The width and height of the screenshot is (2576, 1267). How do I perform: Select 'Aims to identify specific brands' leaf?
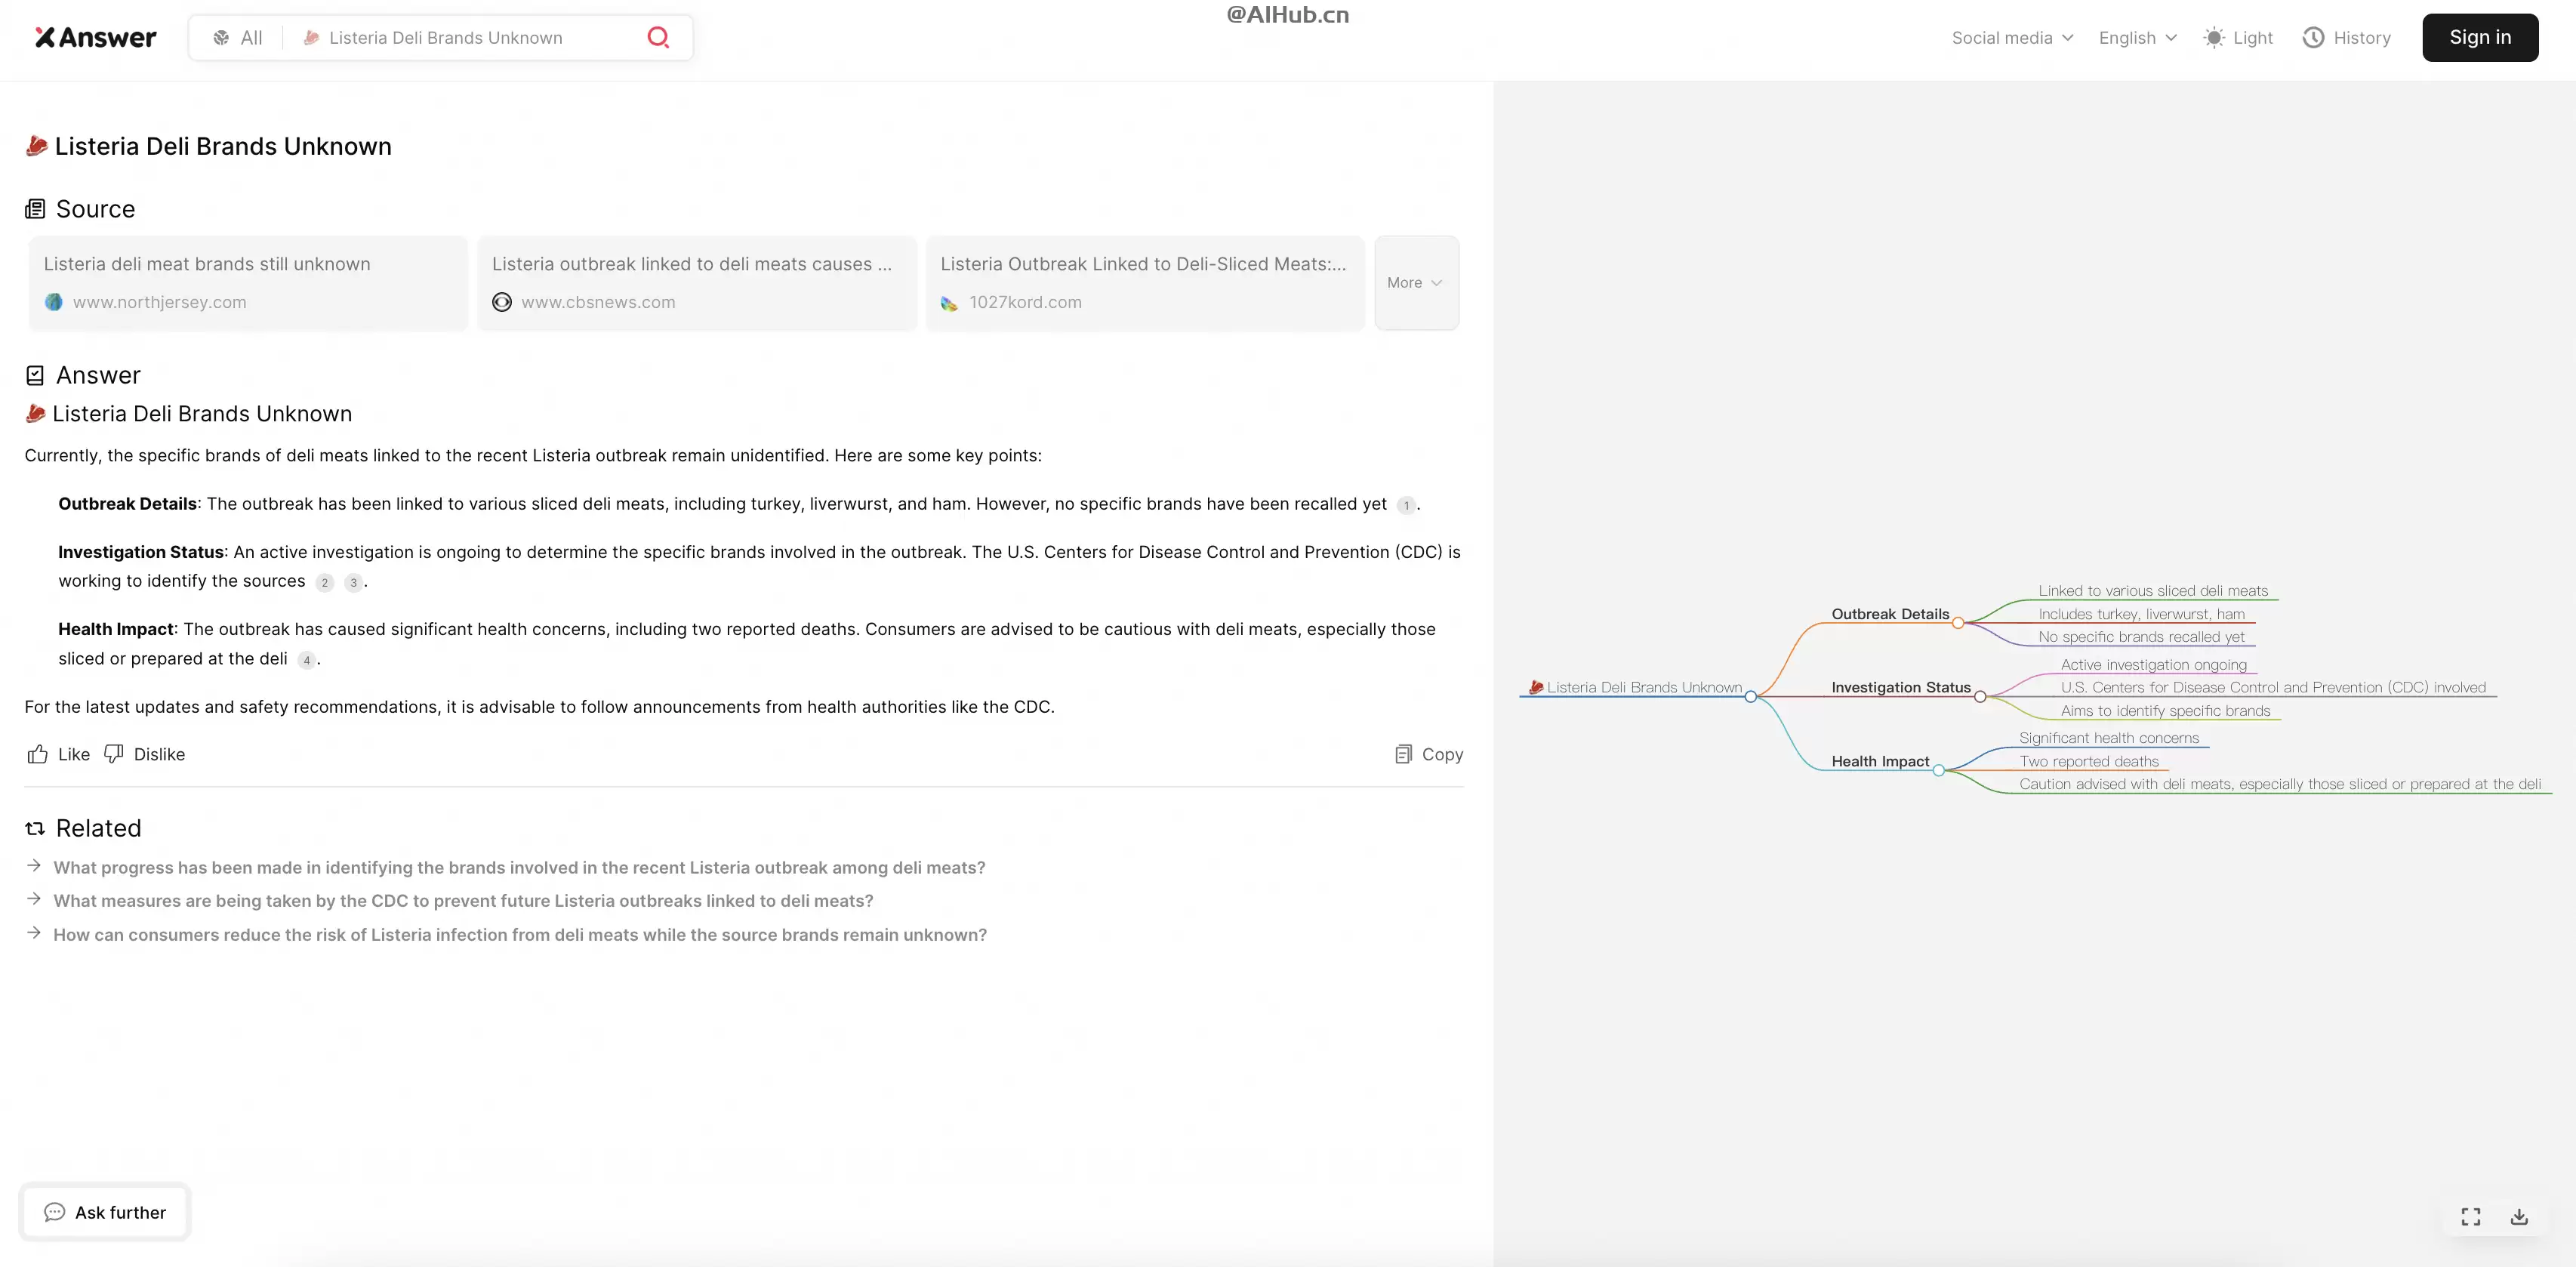coord(2165,711)
